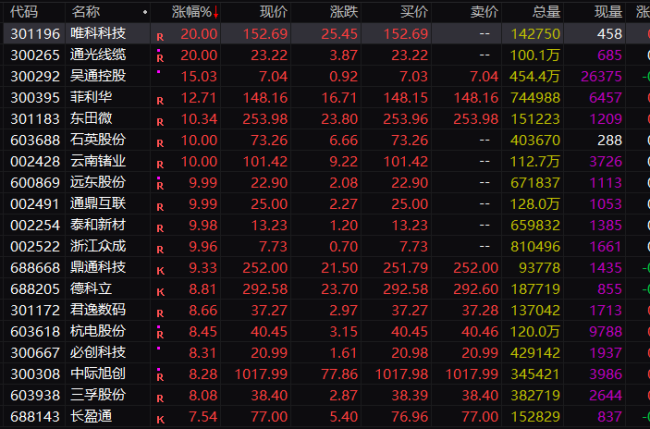Click current volume 9788
This screenshot has width=650, height=429.
click(606, 332)
